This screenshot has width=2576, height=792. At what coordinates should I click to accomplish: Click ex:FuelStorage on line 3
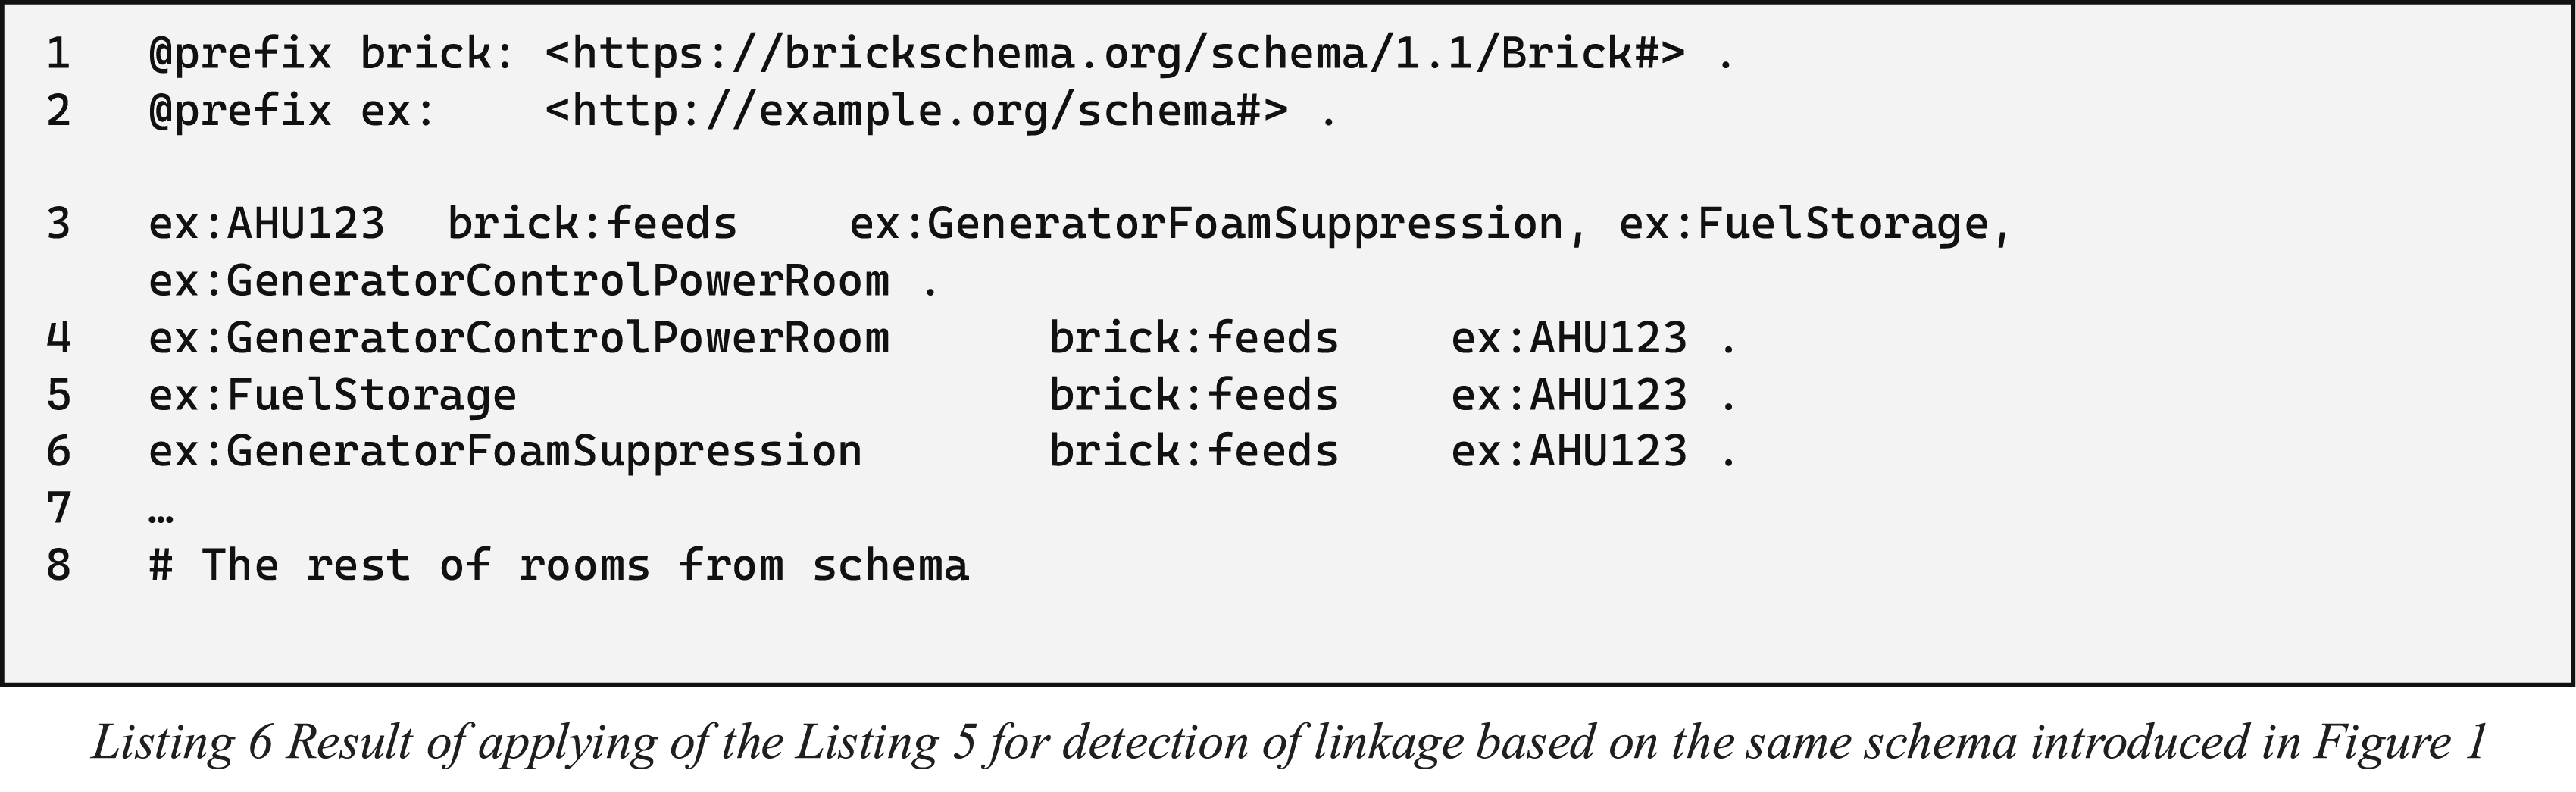point(1804,225)
